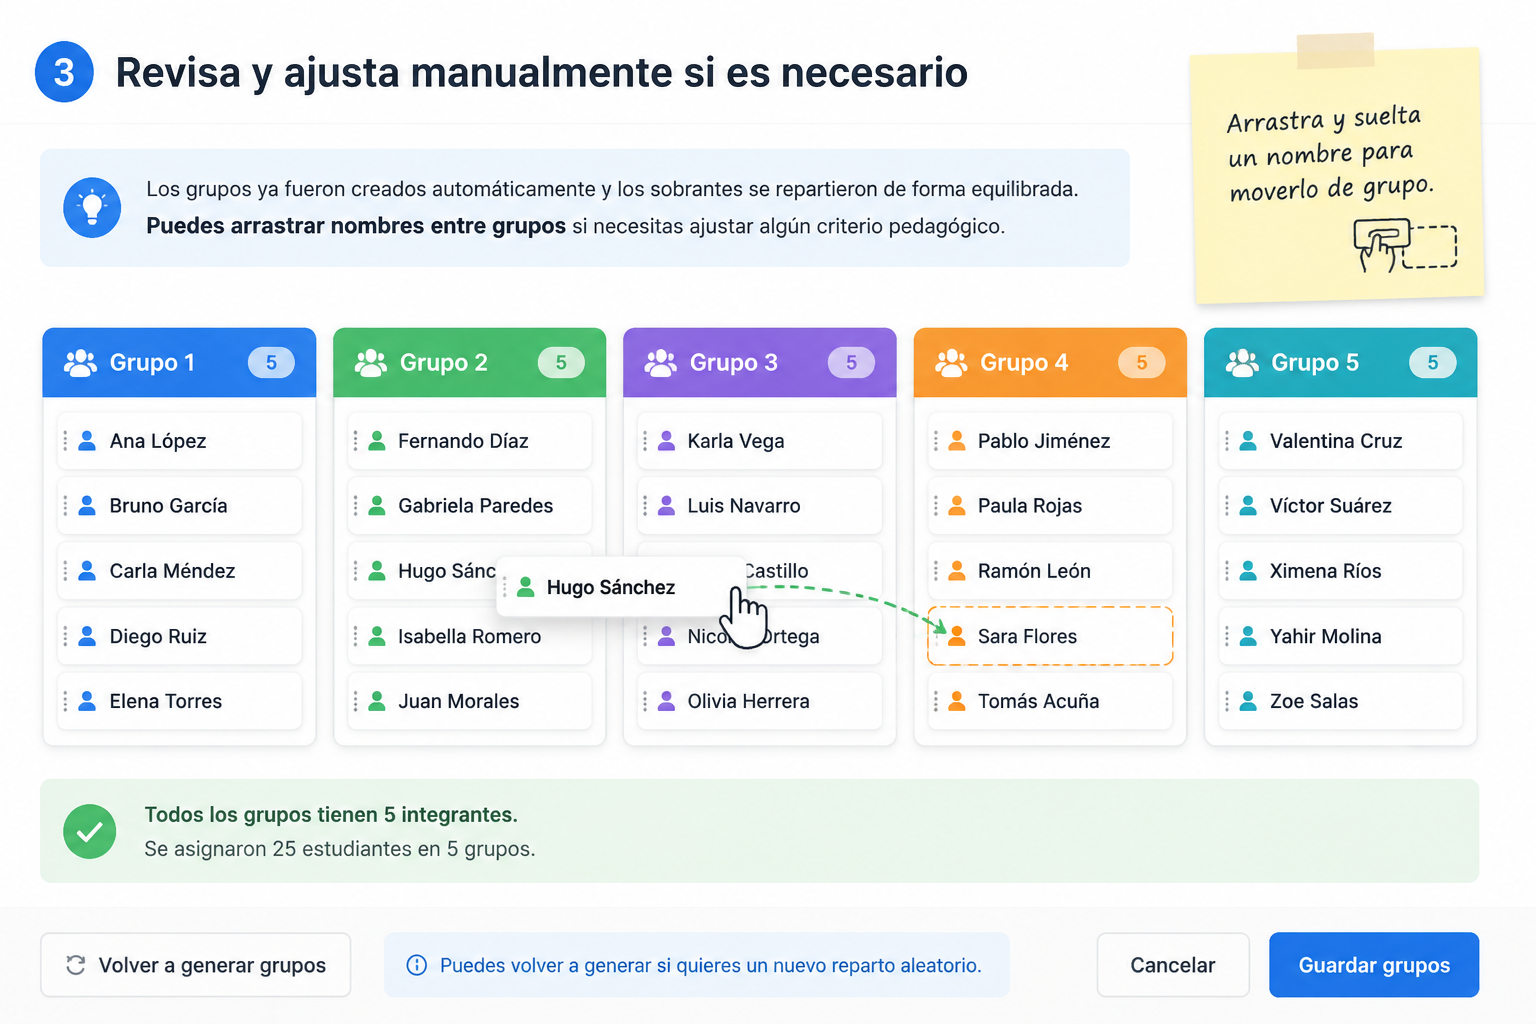Click the Guardar grupos button

point(1374,965)
